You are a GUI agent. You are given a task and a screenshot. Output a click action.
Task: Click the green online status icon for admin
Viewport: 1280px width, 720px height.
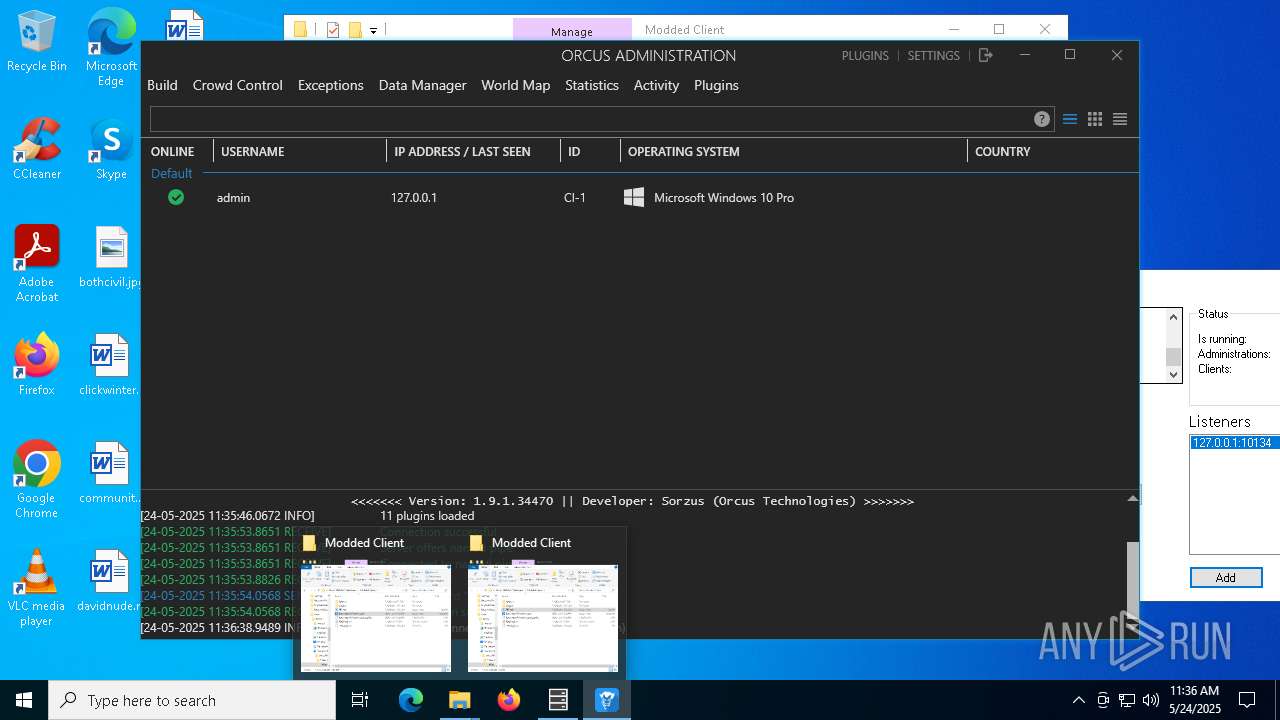click(x=176, y=198)
